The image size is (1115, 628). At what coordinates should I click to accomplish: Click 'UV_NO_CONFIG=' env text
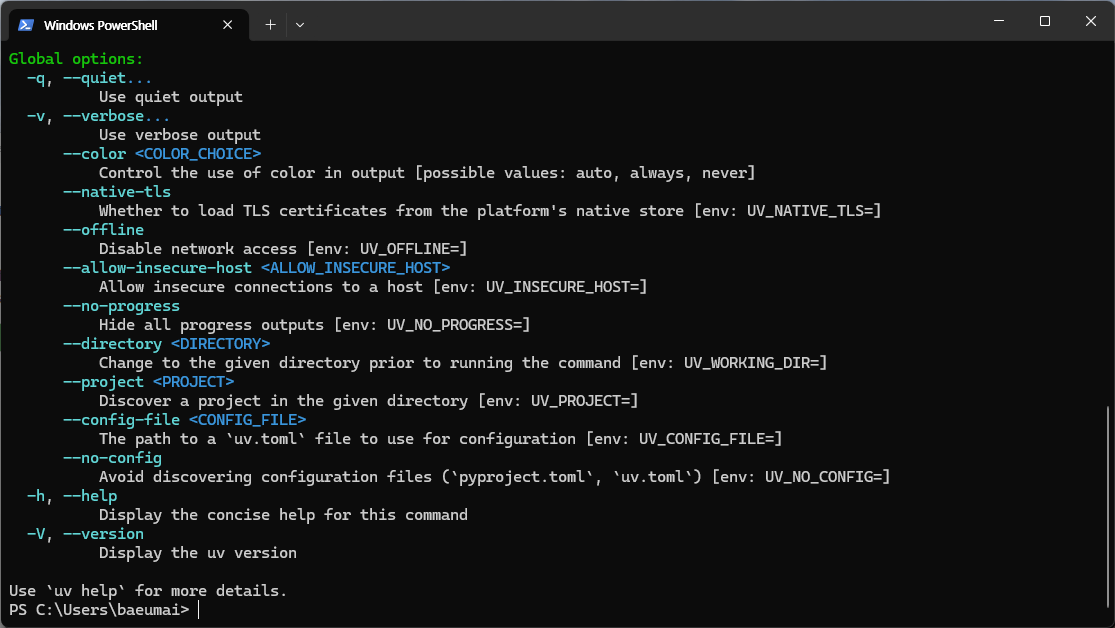tap(823, 477)
